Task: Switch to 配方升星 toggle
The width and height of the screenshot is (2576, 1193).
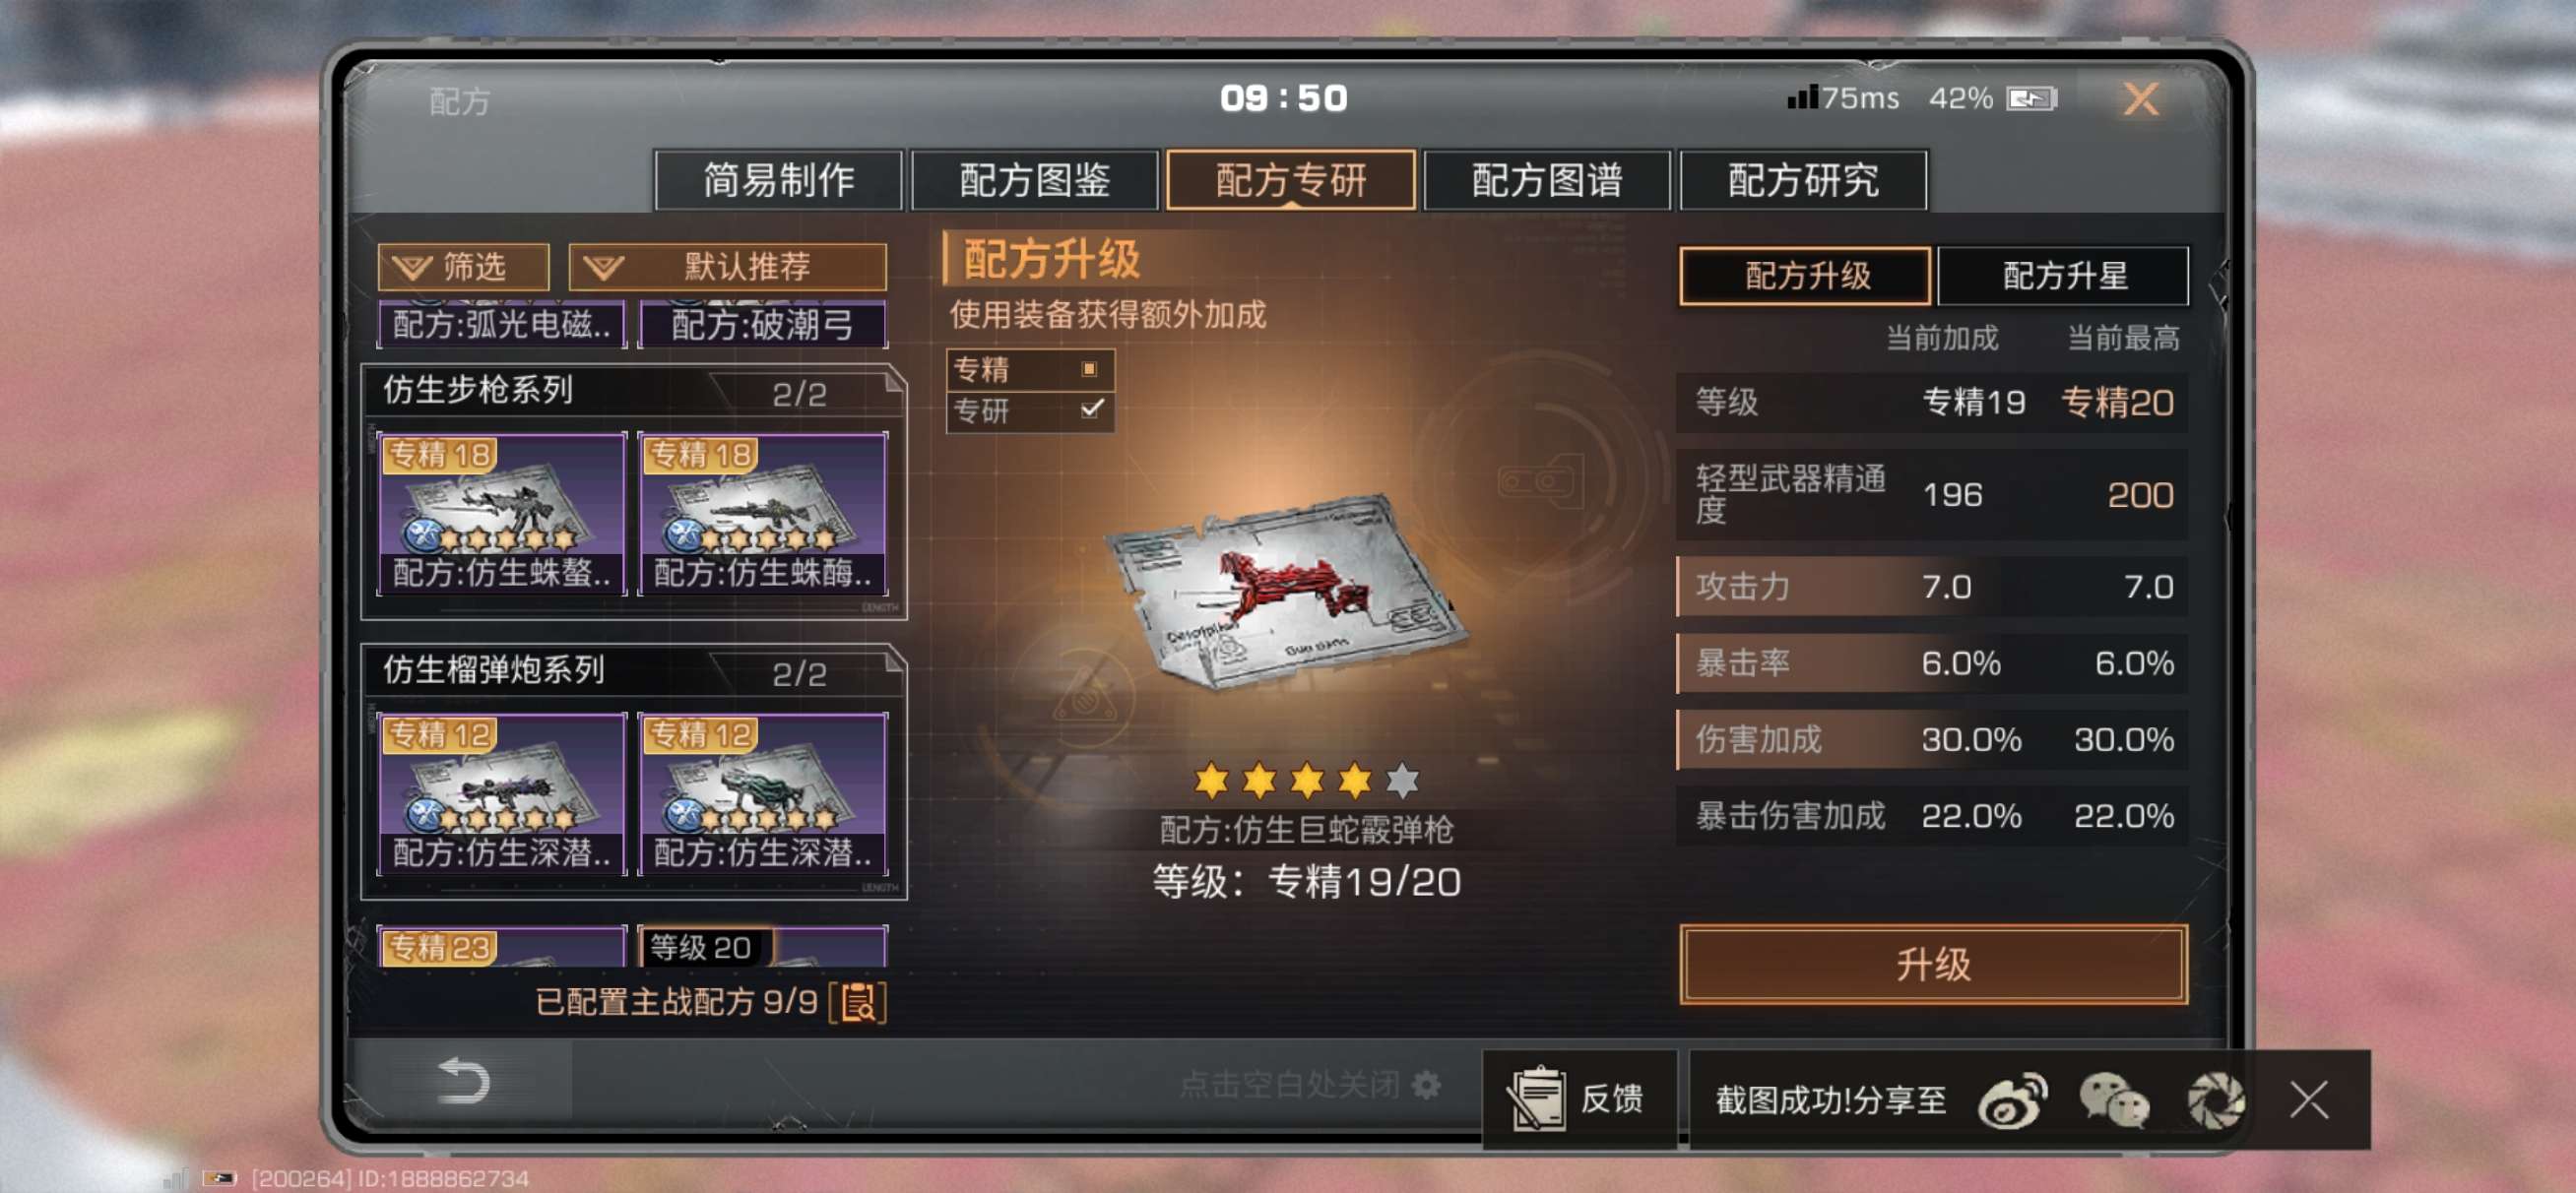Action: 2064,276
